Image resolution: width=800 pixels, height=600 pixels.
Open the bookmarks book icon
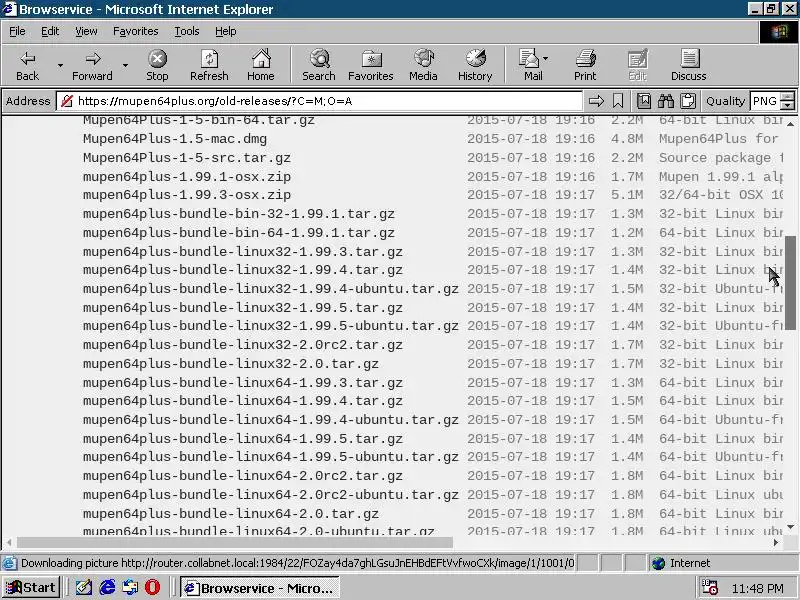click(644, 101)
